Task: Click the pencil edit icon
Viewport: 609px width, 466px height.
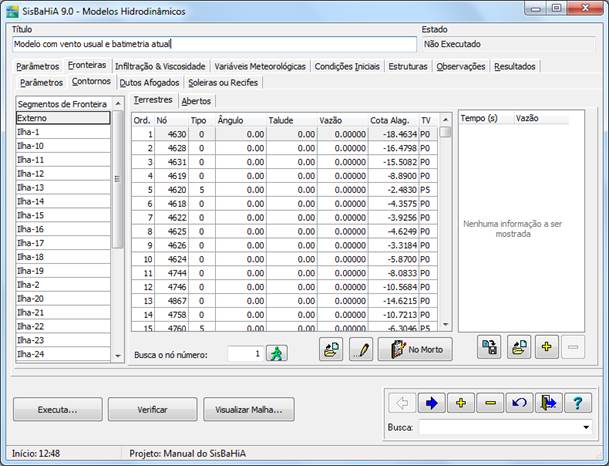Action: click(x=361, y=349)
